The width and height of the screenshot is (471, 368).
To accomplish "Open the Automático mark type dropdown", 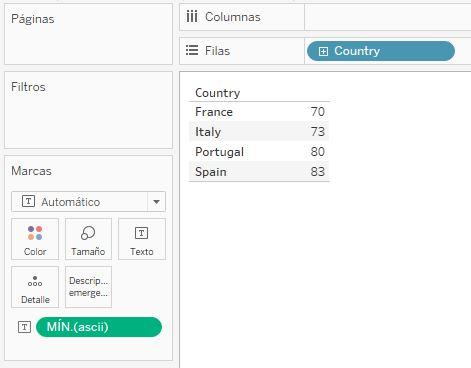I will pos(88,202).
